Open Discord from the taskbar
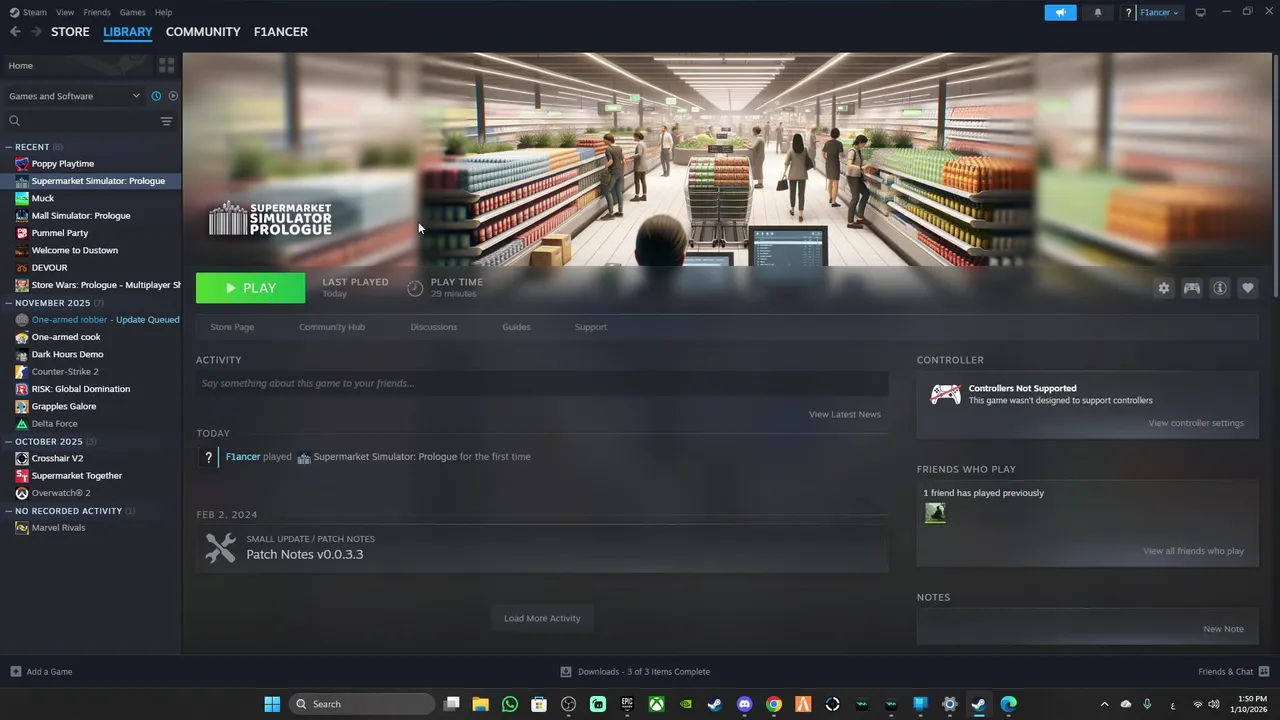Image resolution: width=1280 pixels, height=720 pixels. click(744, 704)
